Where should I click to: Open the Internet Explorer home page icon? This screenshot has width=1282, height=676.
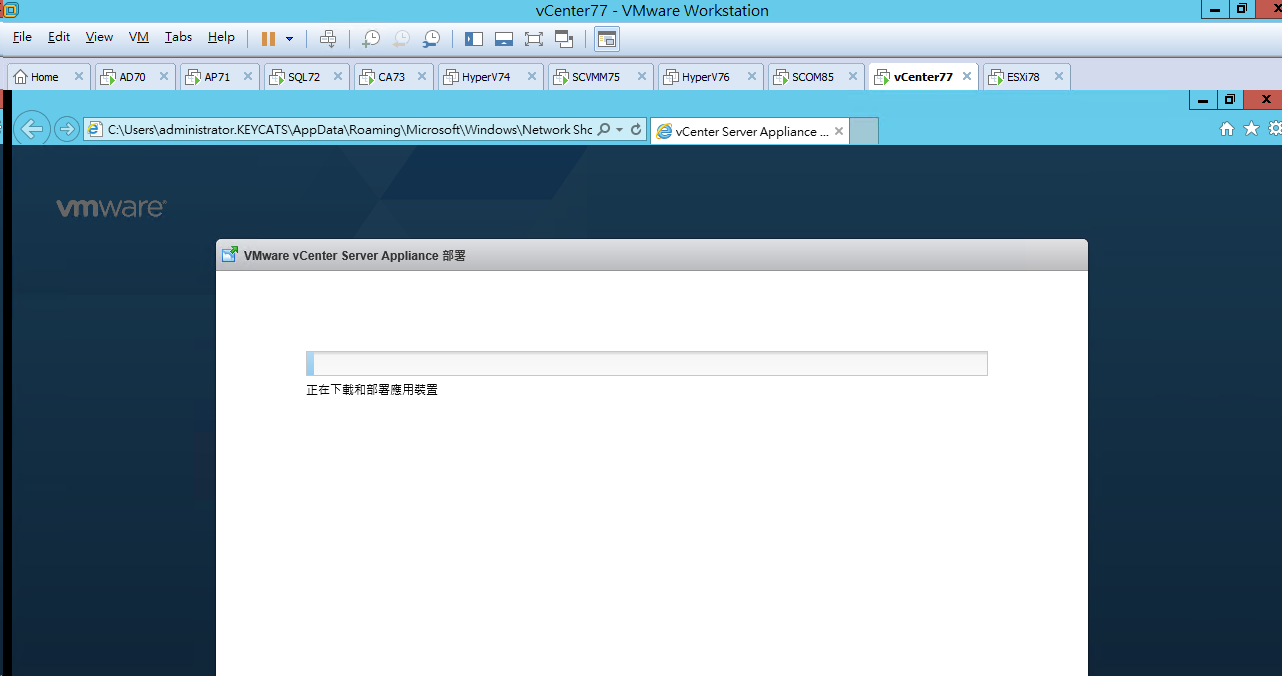point(1227,129)
